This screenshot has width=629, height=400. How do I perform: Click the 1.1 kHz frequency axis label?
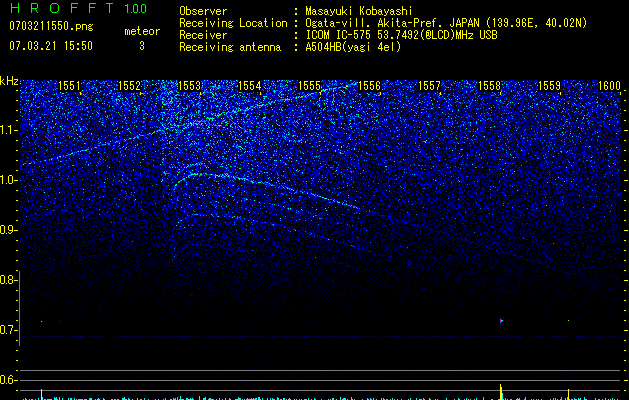pos(8,130)
